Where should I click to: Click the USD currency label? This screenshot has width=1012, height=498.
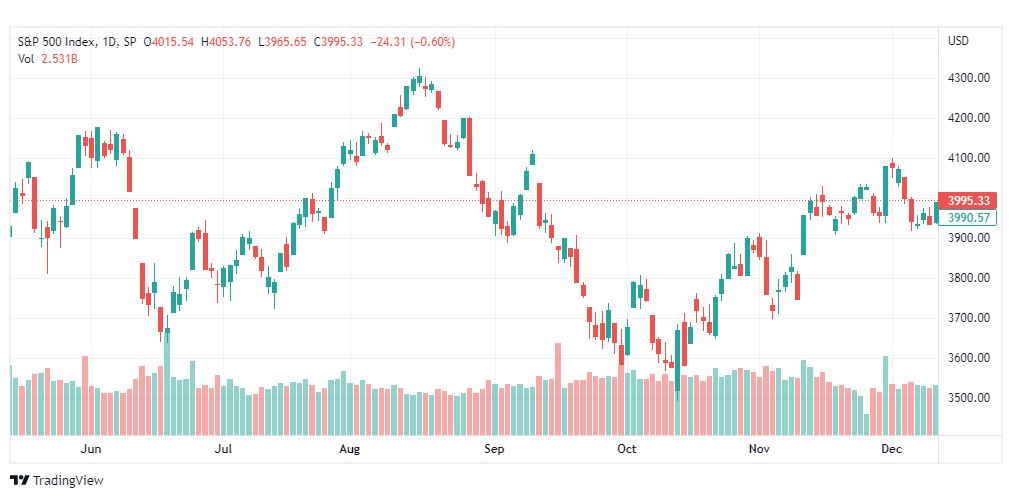coord(958,41)
